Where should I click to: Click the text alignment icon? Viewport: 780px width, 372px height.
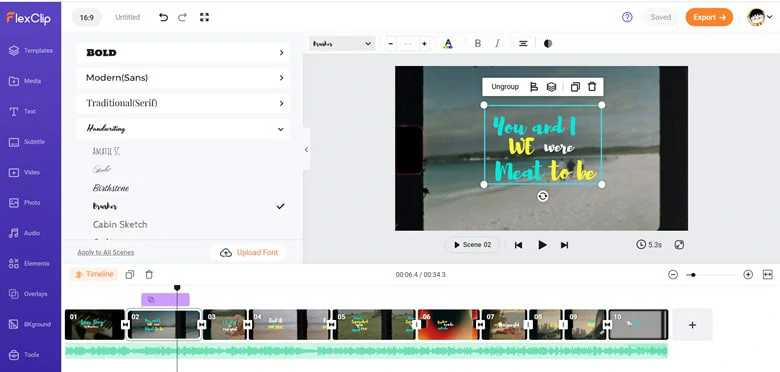(x=523, y=44)
